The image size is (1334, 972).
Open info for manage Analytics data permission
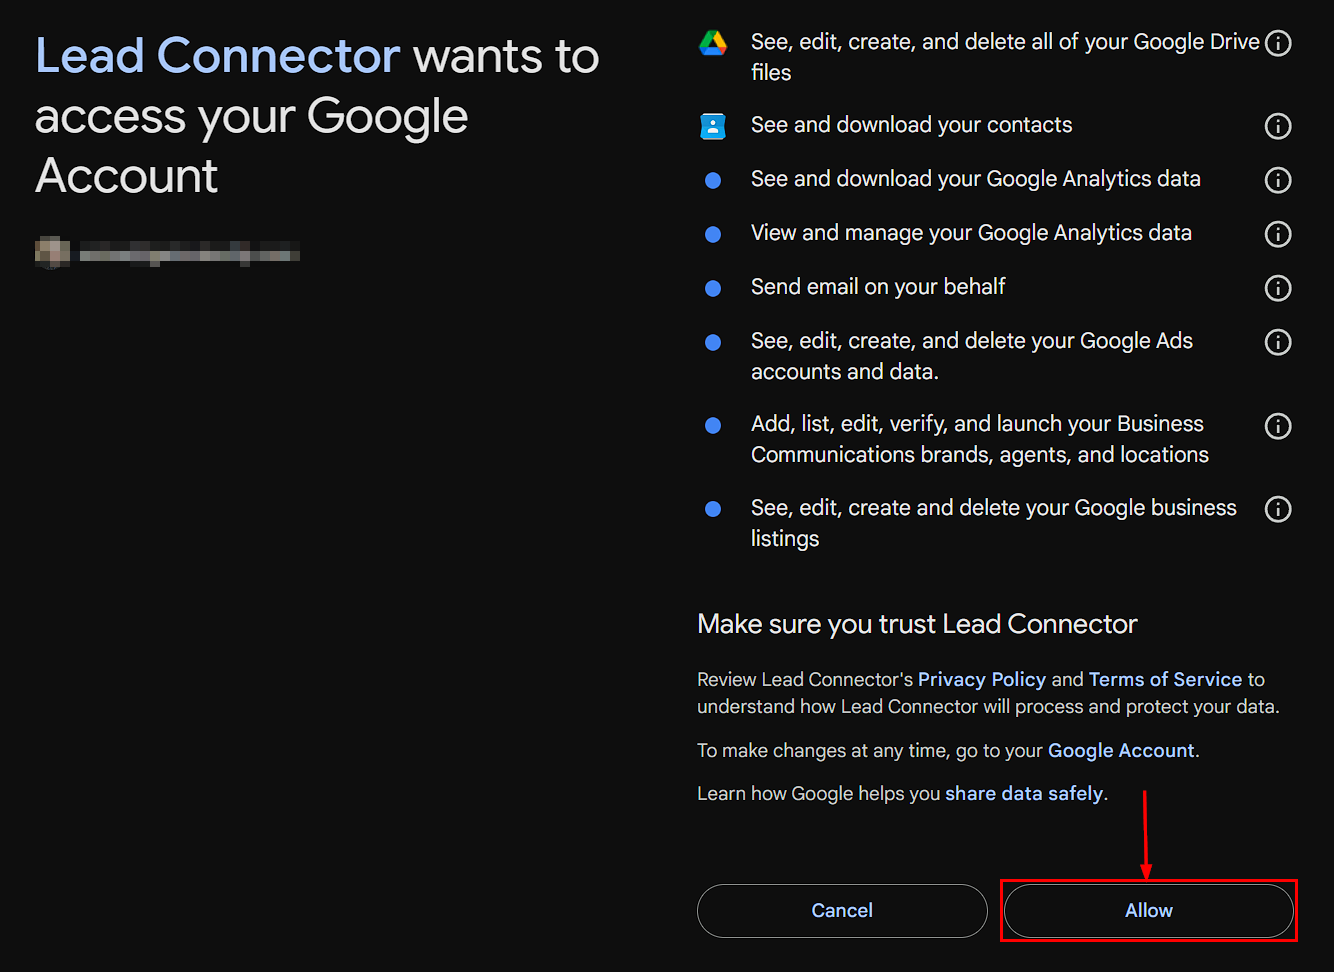tap(1278, 234)
